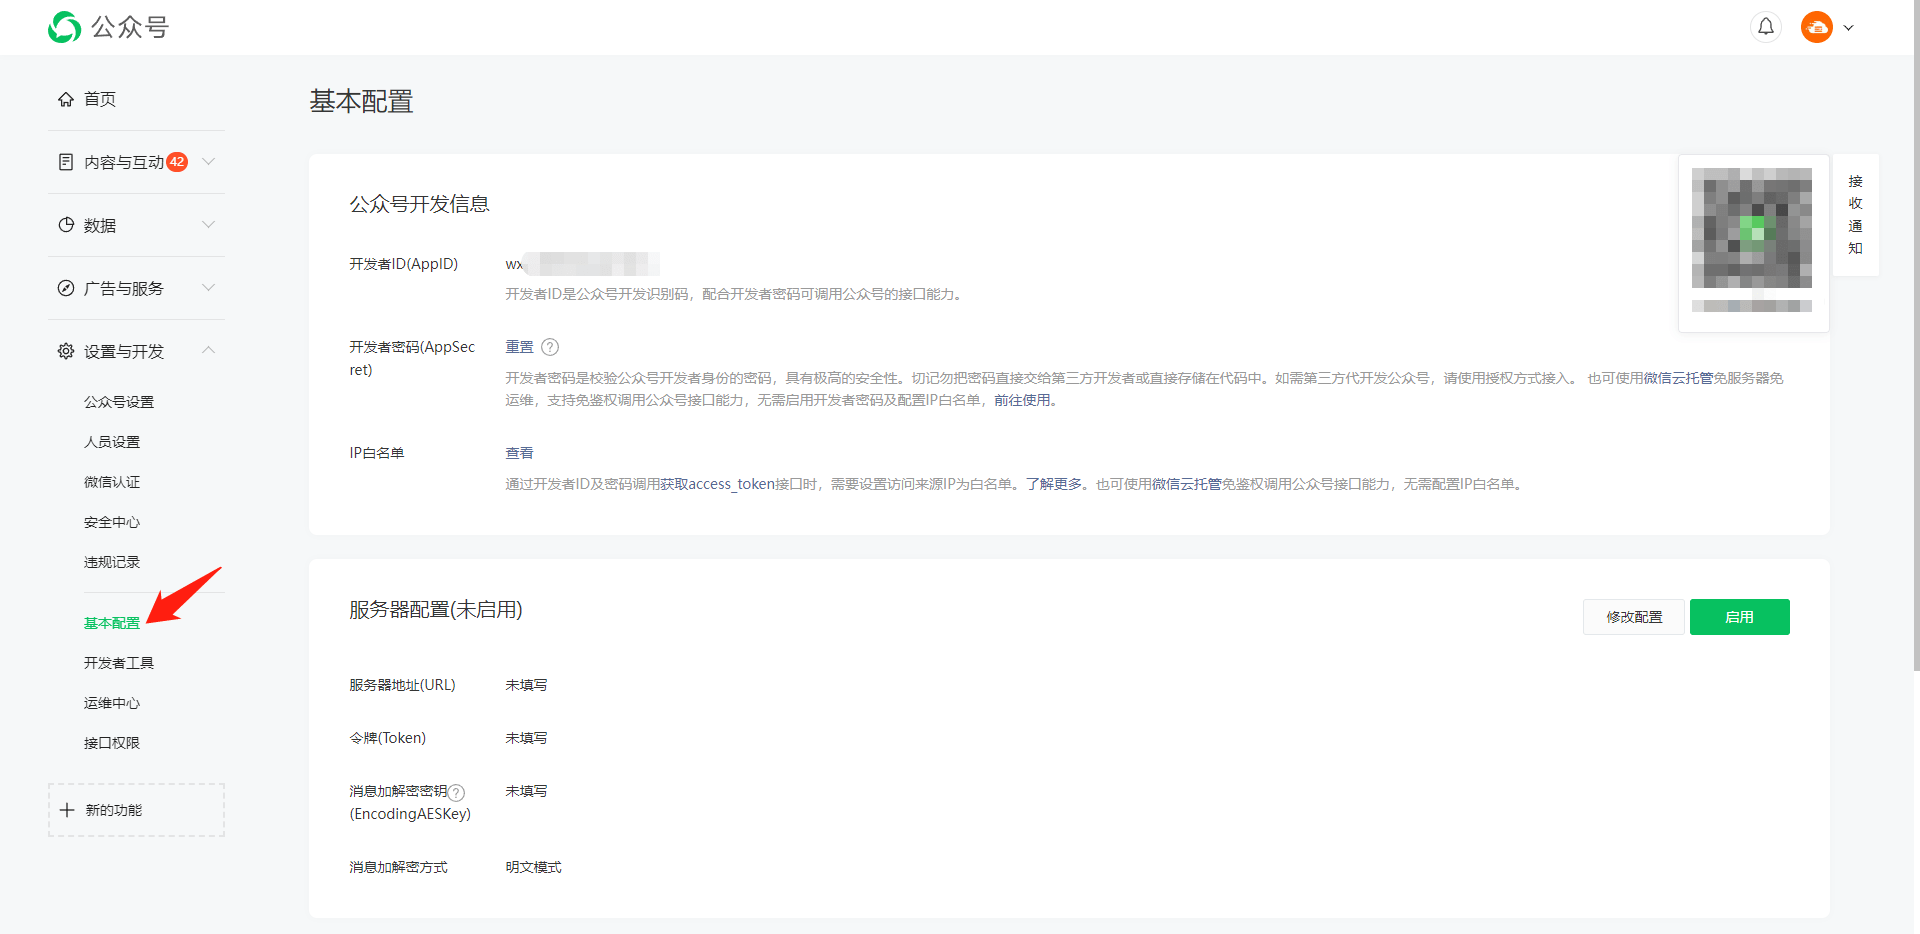This screenshot has width=1920, height=934.
Task: Open 公众号设置 in sidebar
Action: click(x=119, y=402)
